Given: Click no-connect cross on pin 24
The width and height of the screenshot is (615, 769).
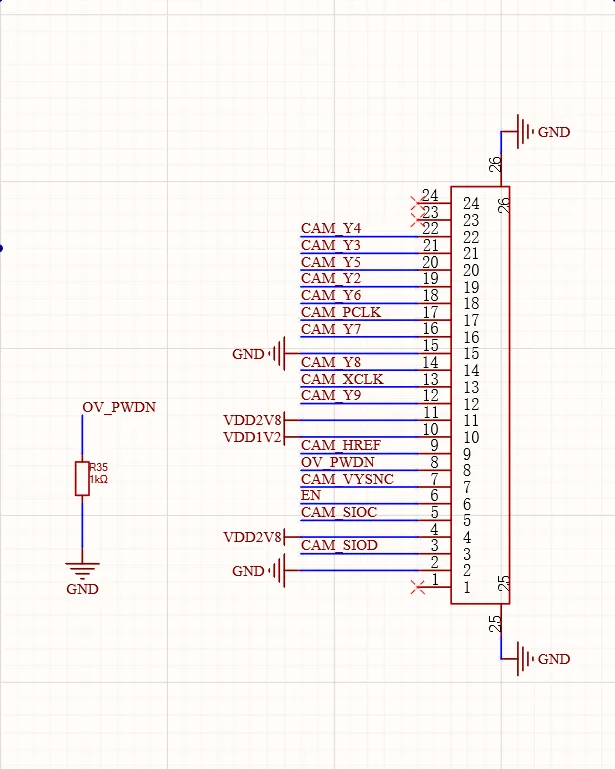Looking at the screenshot, I should pos(418,203).
